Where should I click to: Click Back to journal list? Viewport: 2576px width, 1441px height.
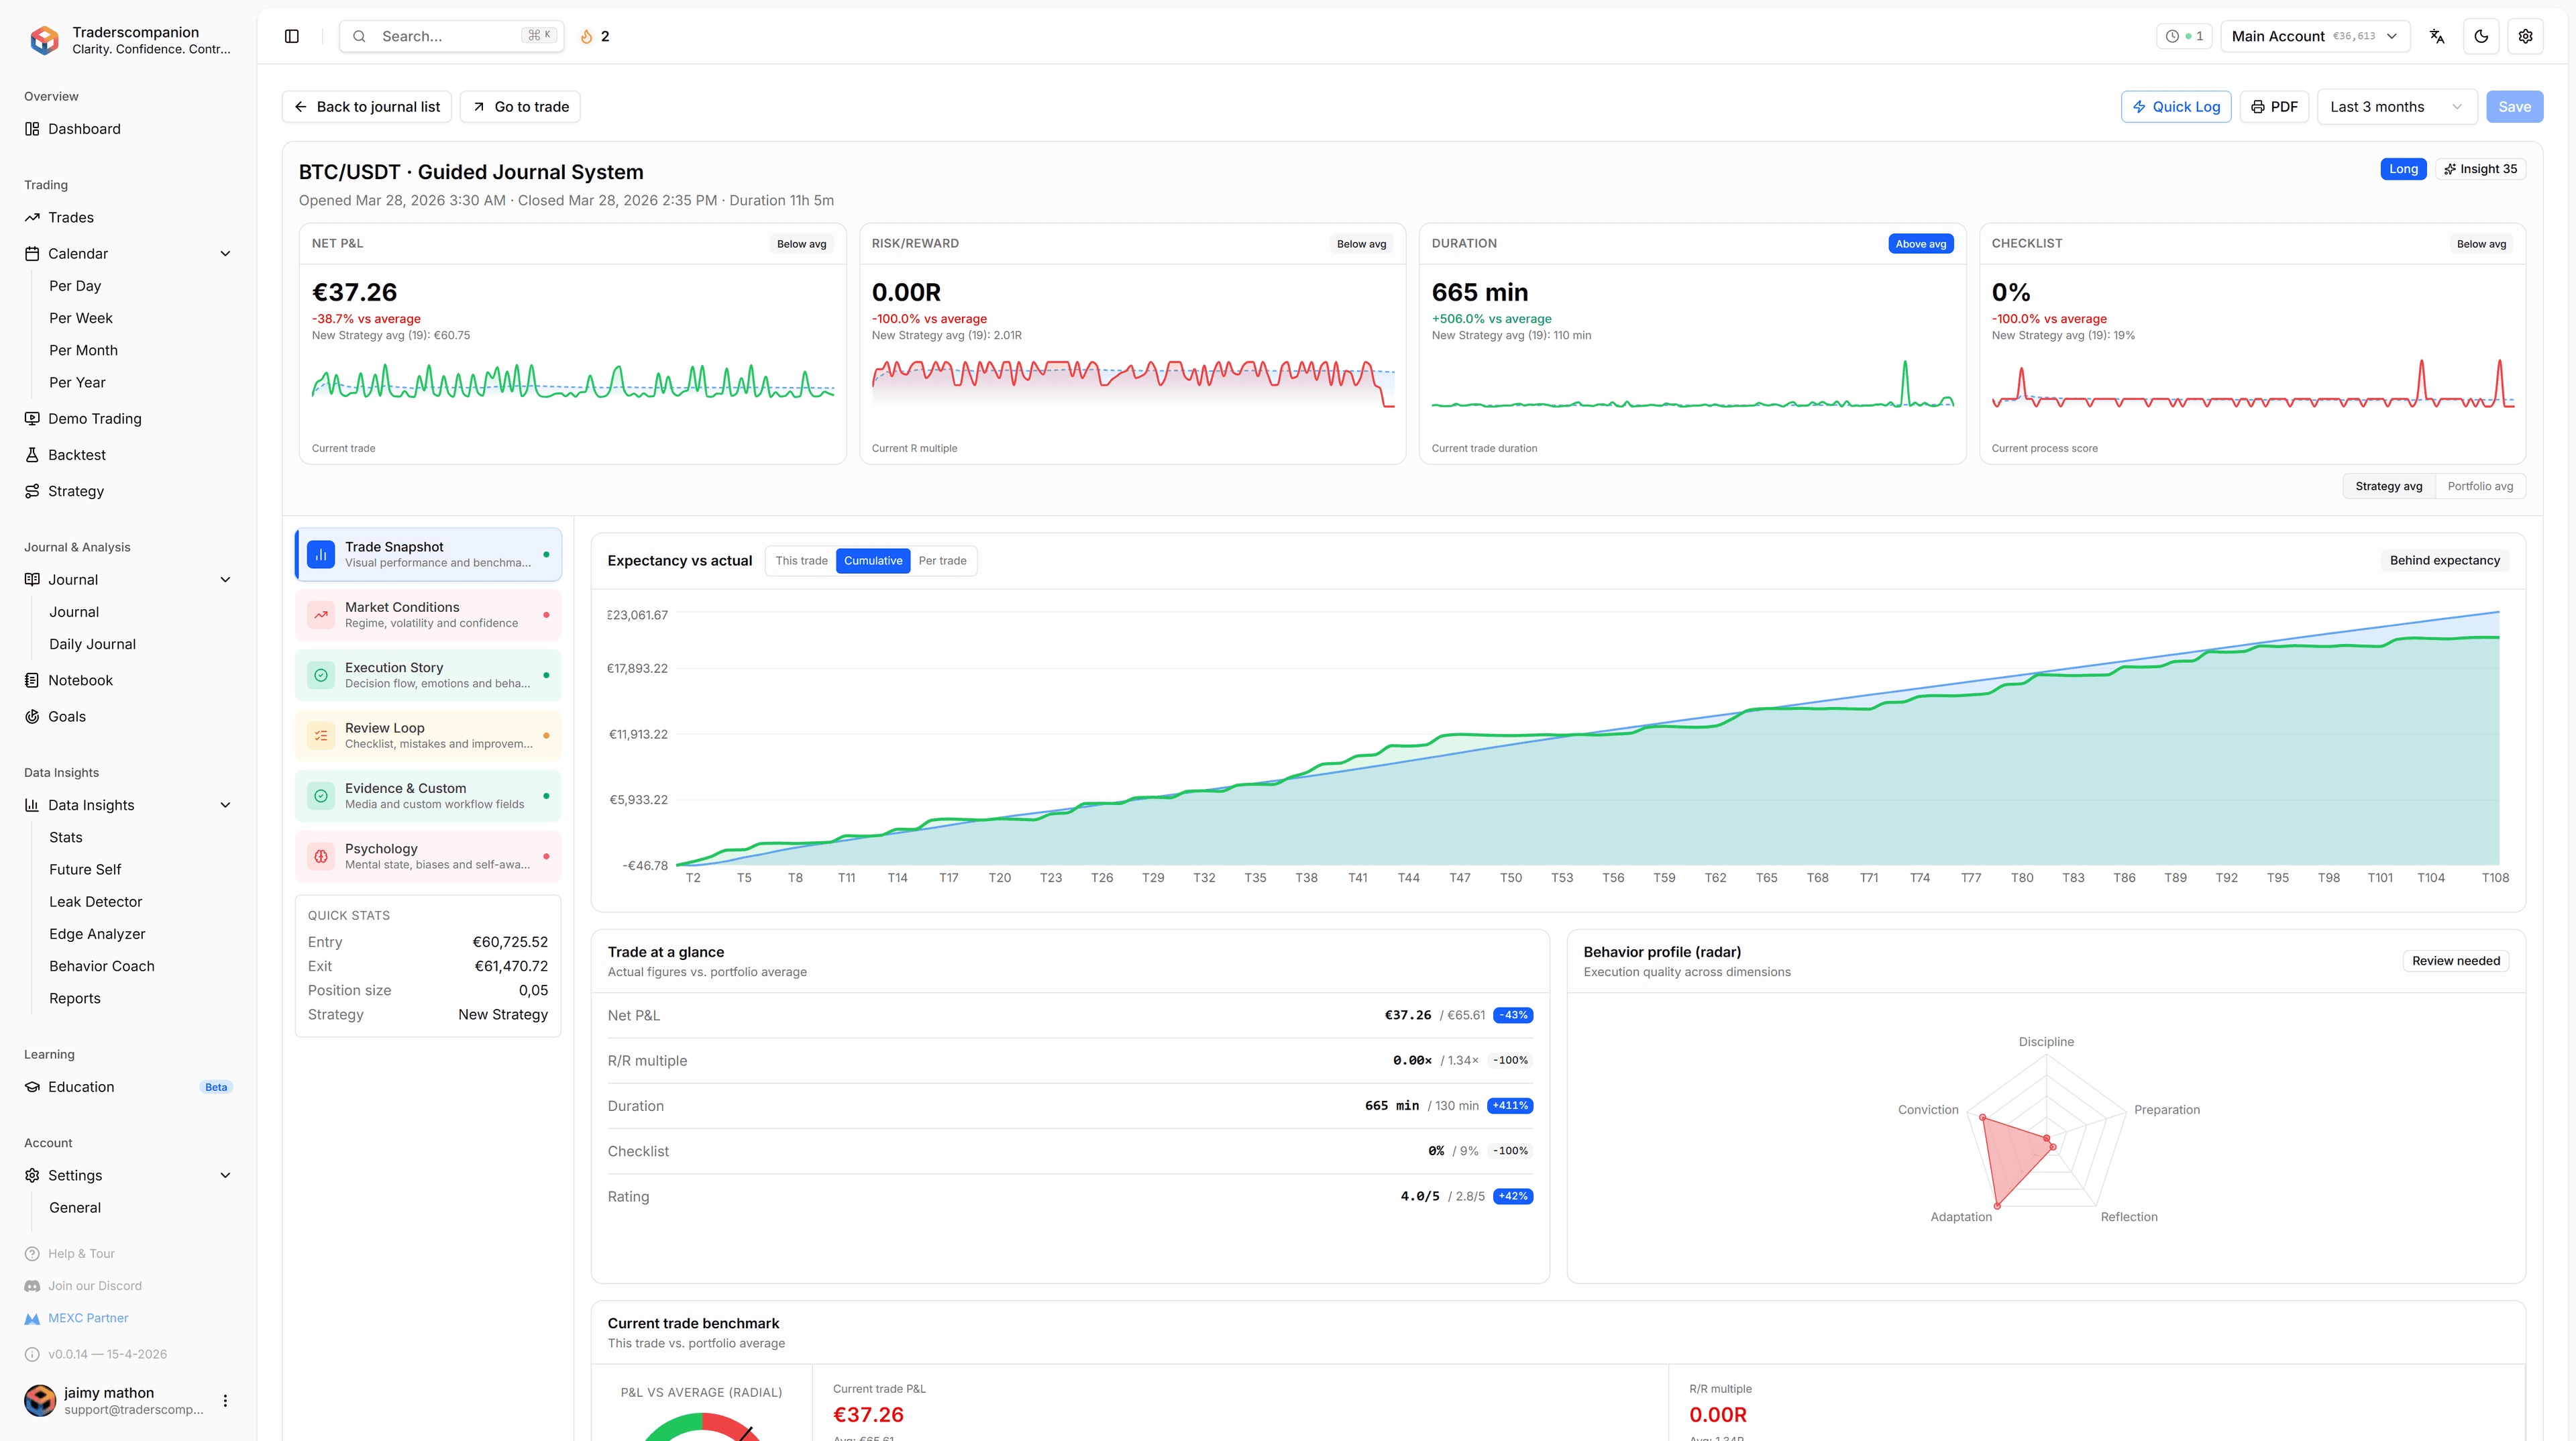coord(367,107)
